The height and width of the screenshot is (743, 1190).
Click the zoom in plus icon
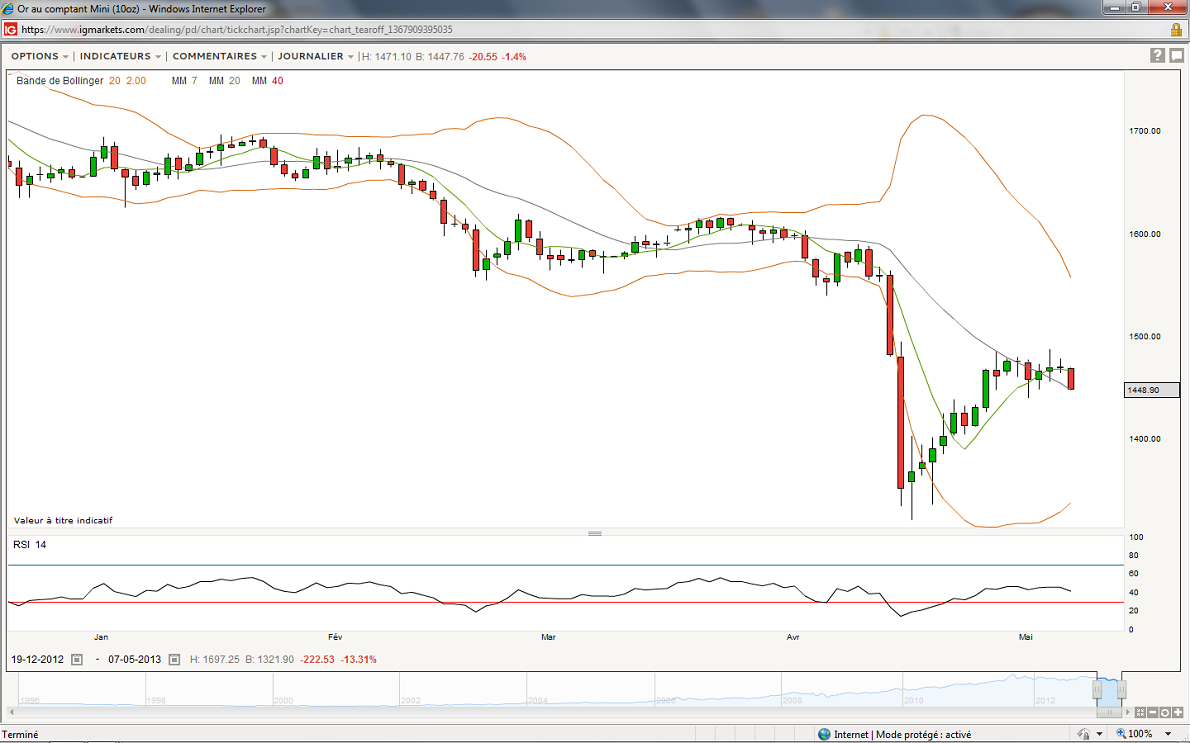point(1176,713)
